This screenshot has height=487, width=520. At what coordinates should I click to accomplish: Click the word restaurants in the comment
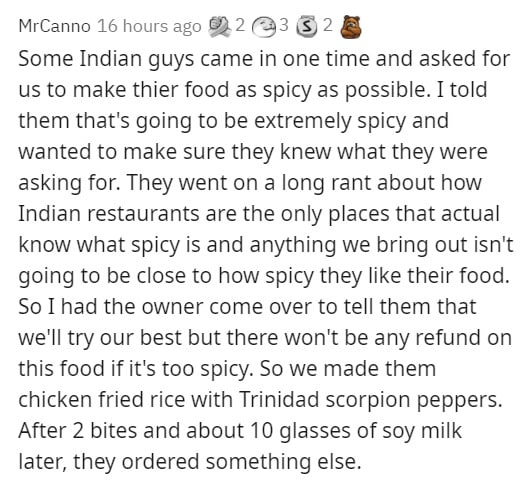point(143,214)
